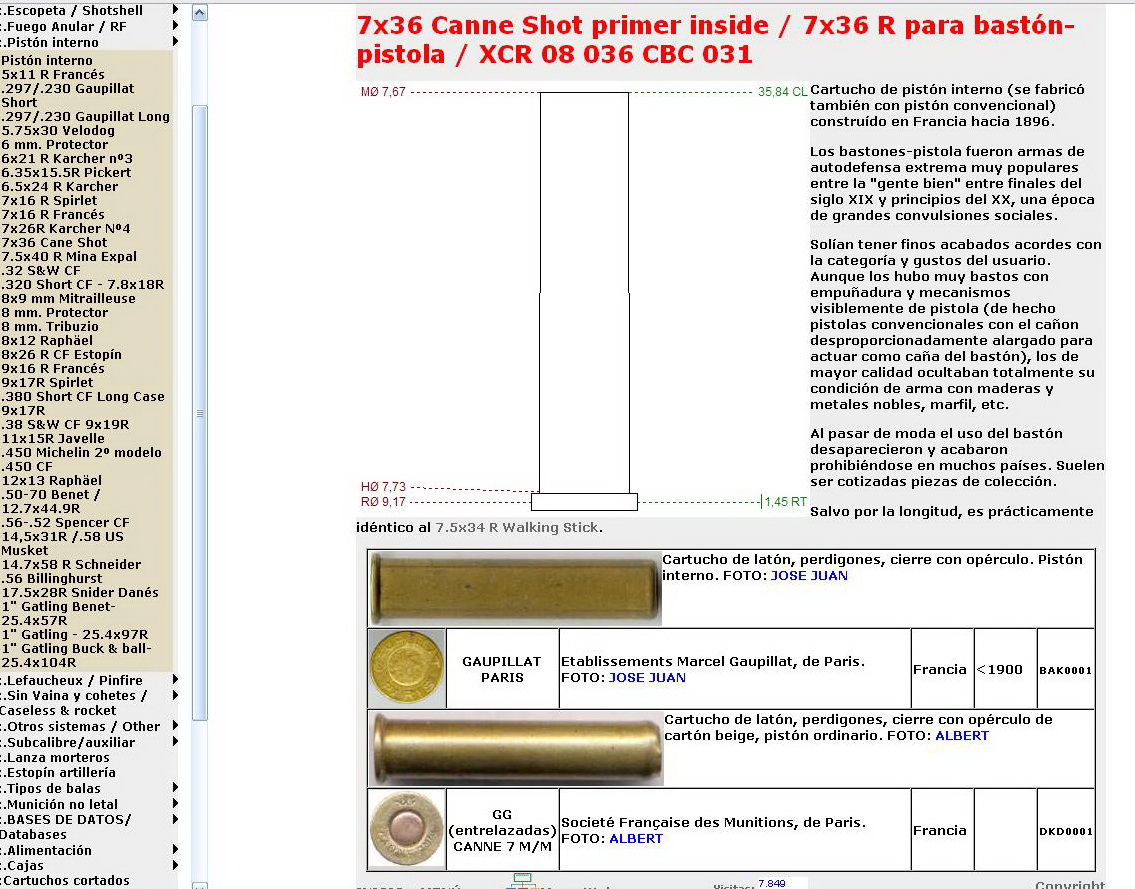Open the Lanza morteros menu item

point(56,757)
